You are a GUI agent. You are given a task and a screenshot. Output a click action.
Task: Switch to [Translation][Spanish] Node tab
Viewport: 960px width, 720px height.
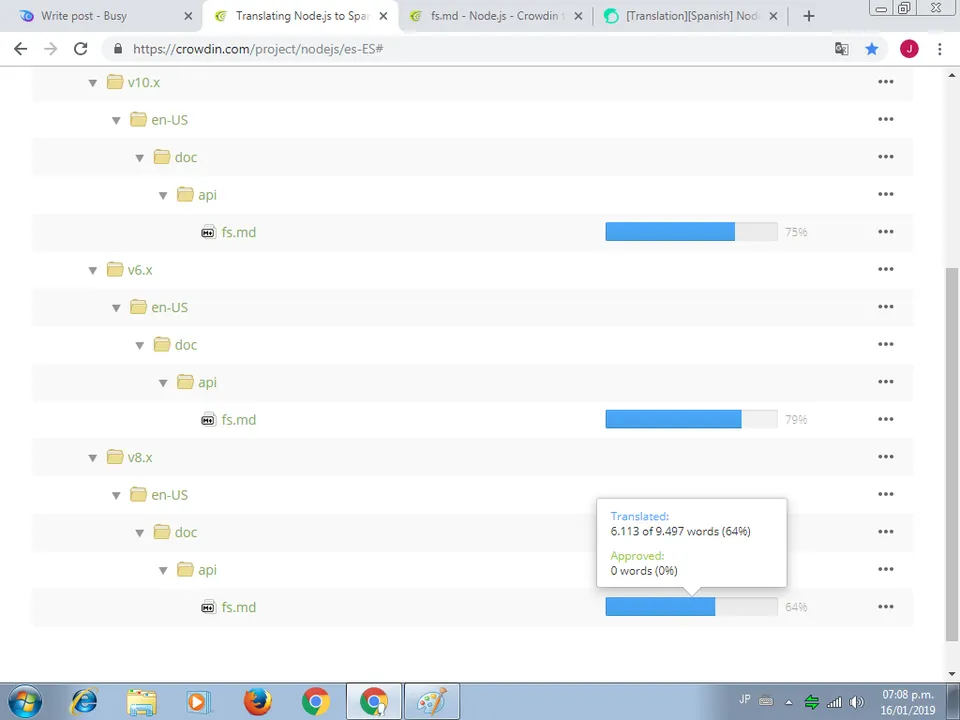(691, 16)
